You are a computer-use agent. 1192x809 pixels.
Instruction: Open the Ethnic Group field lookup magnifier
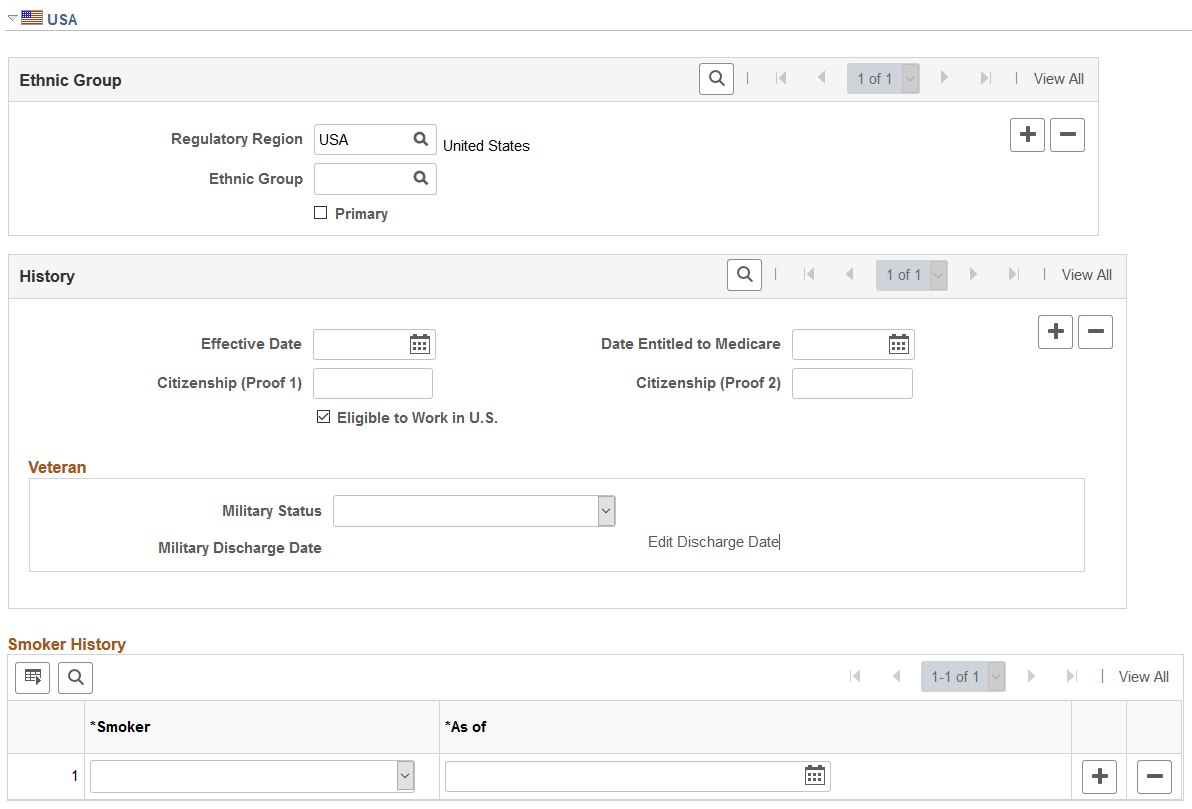coord(420,178)
